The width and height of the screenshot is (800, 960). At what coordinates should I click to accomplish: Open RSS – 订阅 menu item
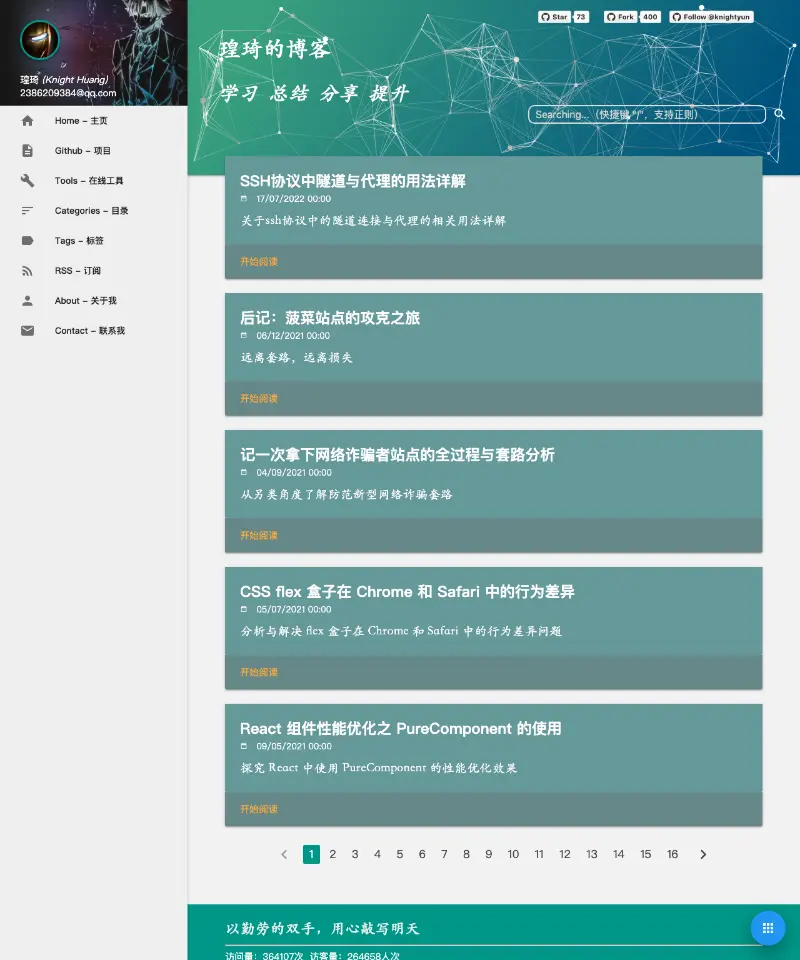pyautogui.click(x=94, y=271)
